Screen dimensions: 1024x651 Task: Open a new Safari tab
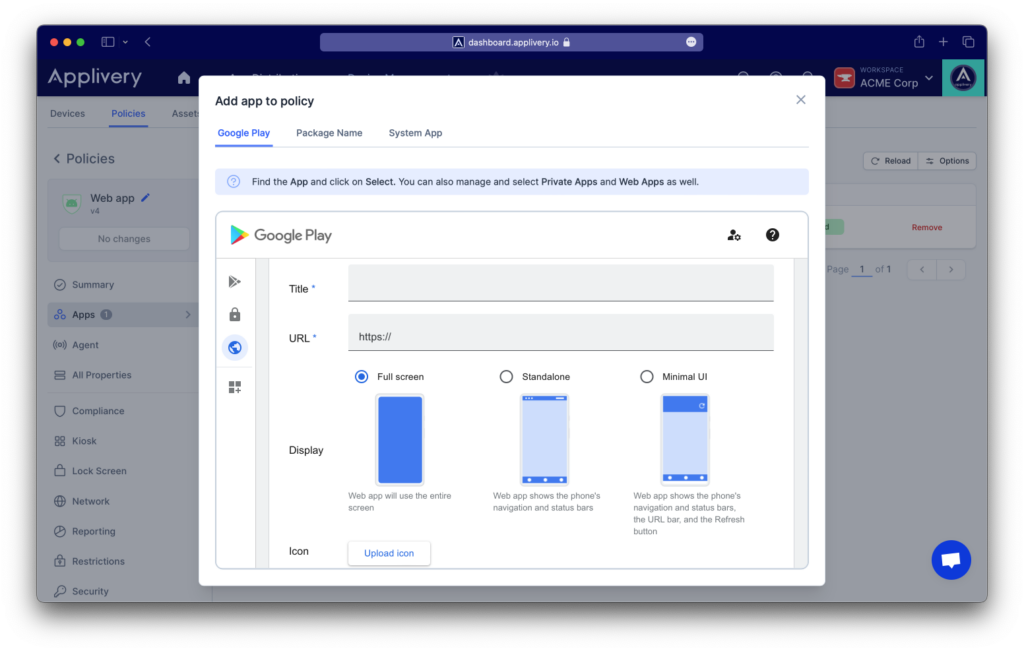943,42
